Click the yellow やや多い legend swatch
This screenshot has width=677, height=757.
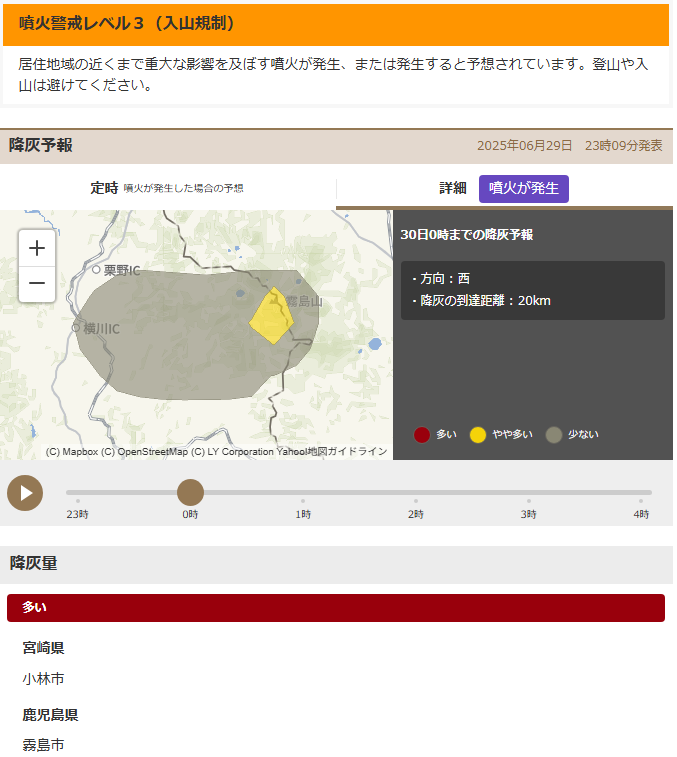[x=478, y=435]
